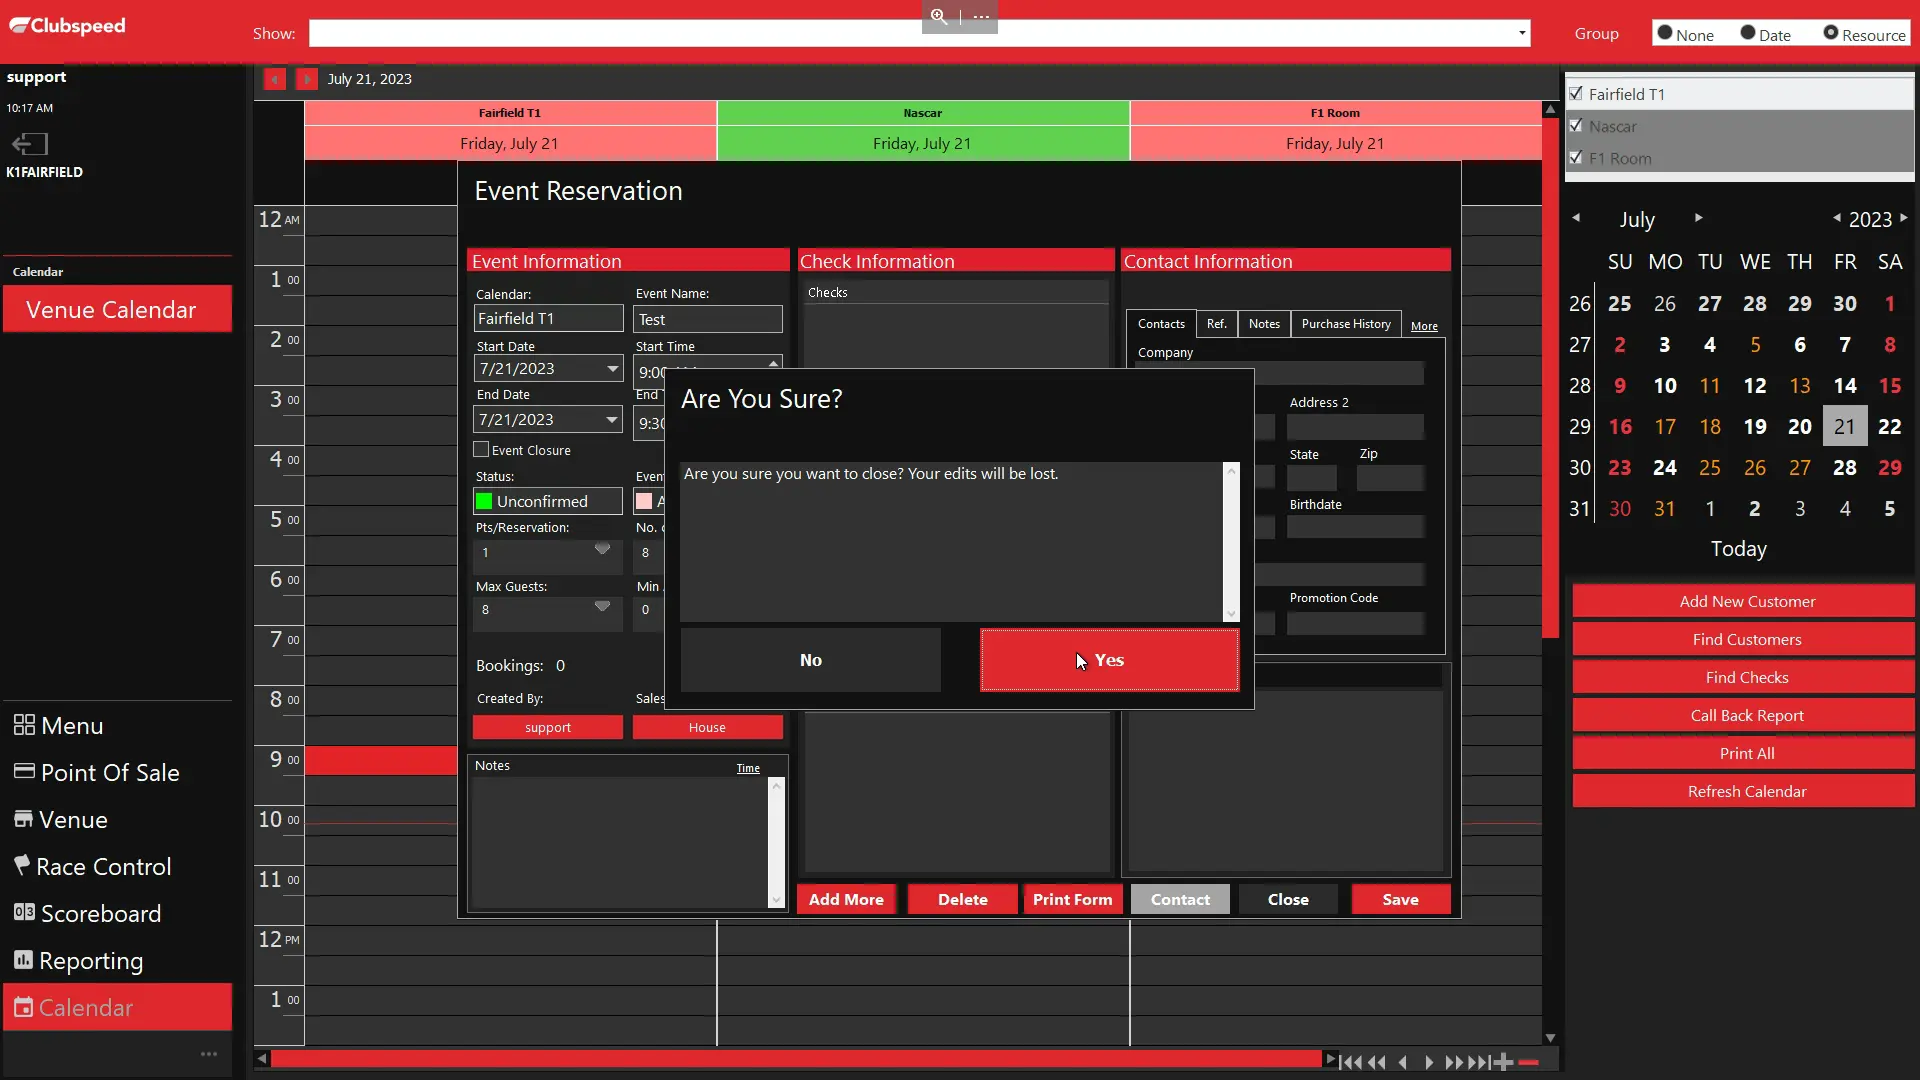Click the logout icon above K1FAIRFIELD

pos(29,144)
